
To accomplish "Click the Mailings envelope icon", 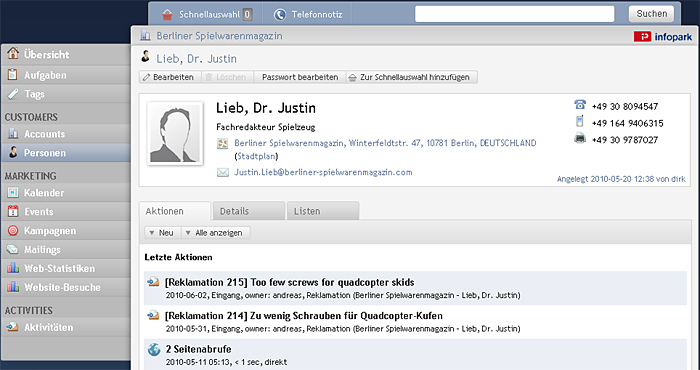I will pos(13,249).
